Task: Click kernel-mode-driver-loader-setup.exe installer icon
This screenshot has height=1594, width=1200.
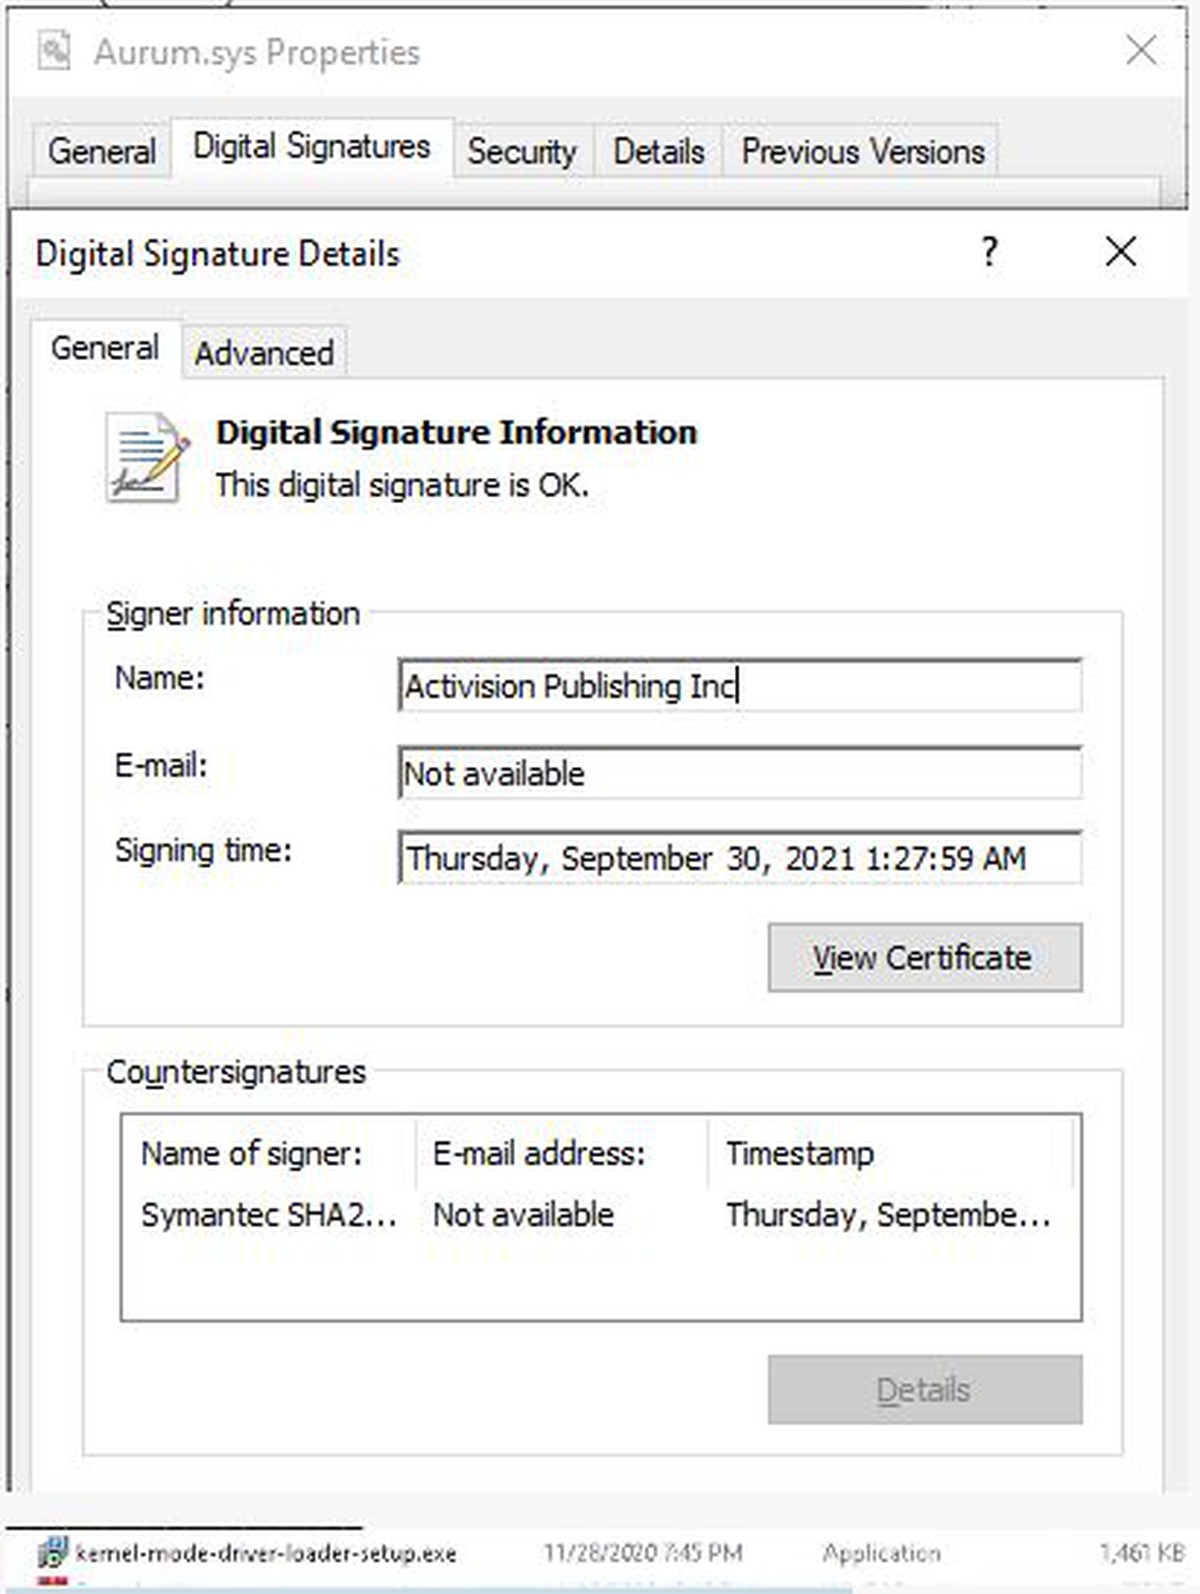Action: pyautogui.click(x=52, y=1553)
